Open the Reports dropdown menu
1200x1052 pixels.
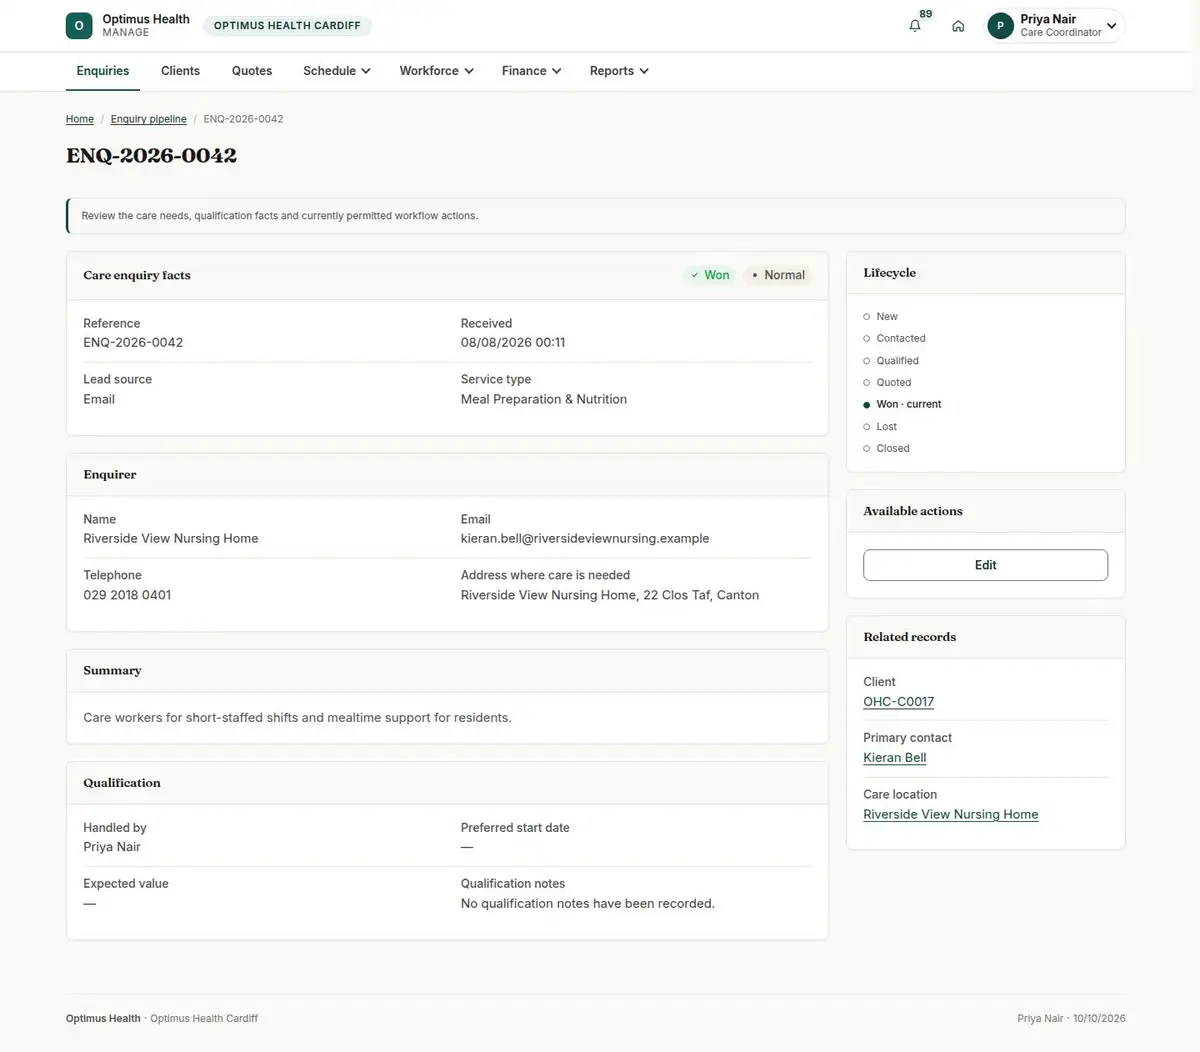(x=620, y=71)
